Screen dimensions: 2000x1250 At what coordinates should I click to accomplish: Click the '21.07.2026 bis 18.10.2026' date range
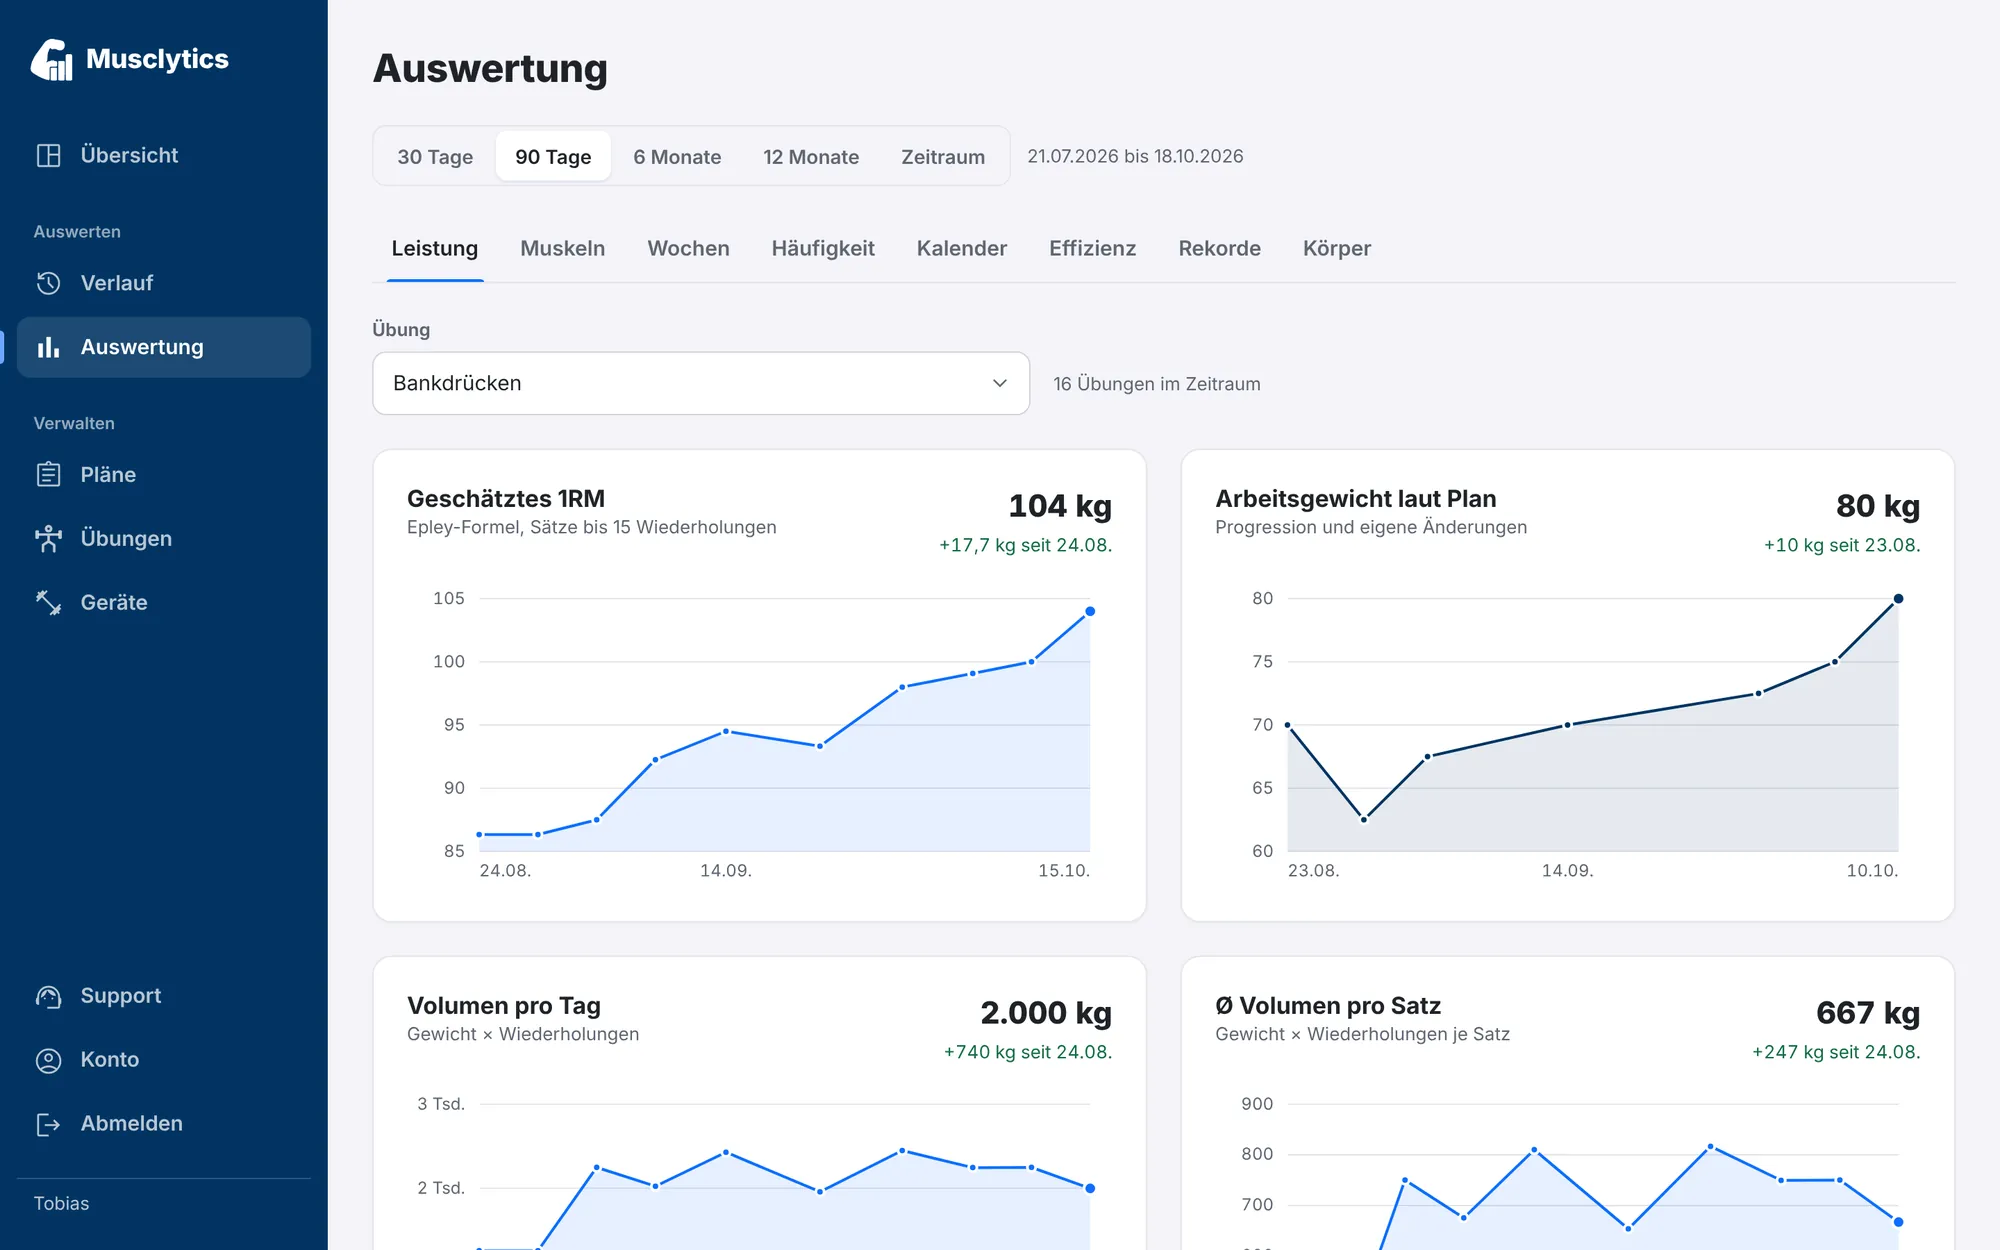(x=1135, y=156)
